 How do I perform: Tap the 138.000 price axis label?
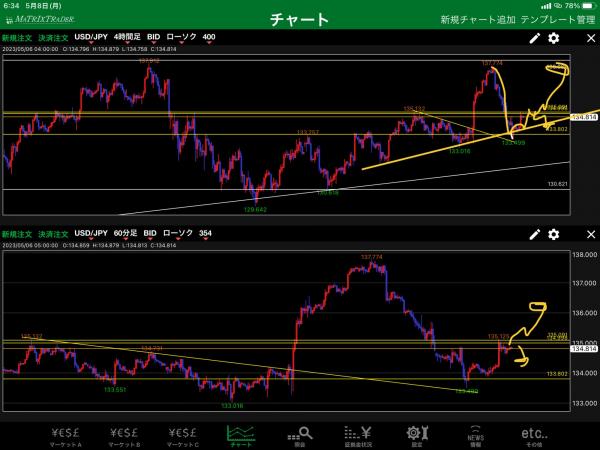tap(584, 255)
